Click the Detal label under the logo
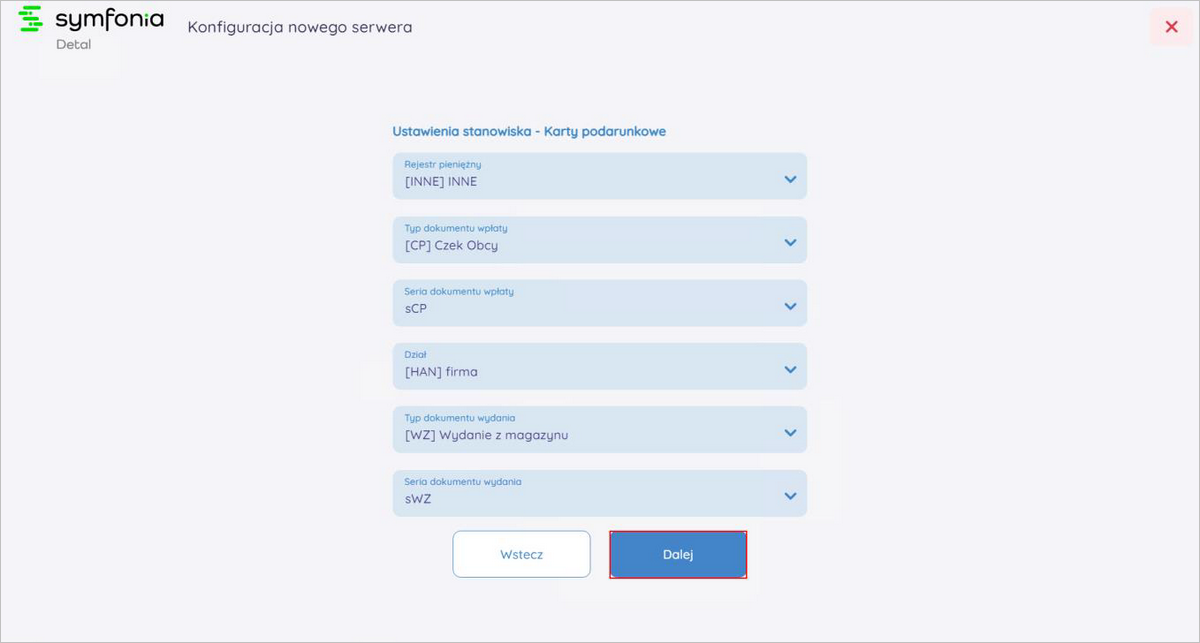 coord(73,45)
